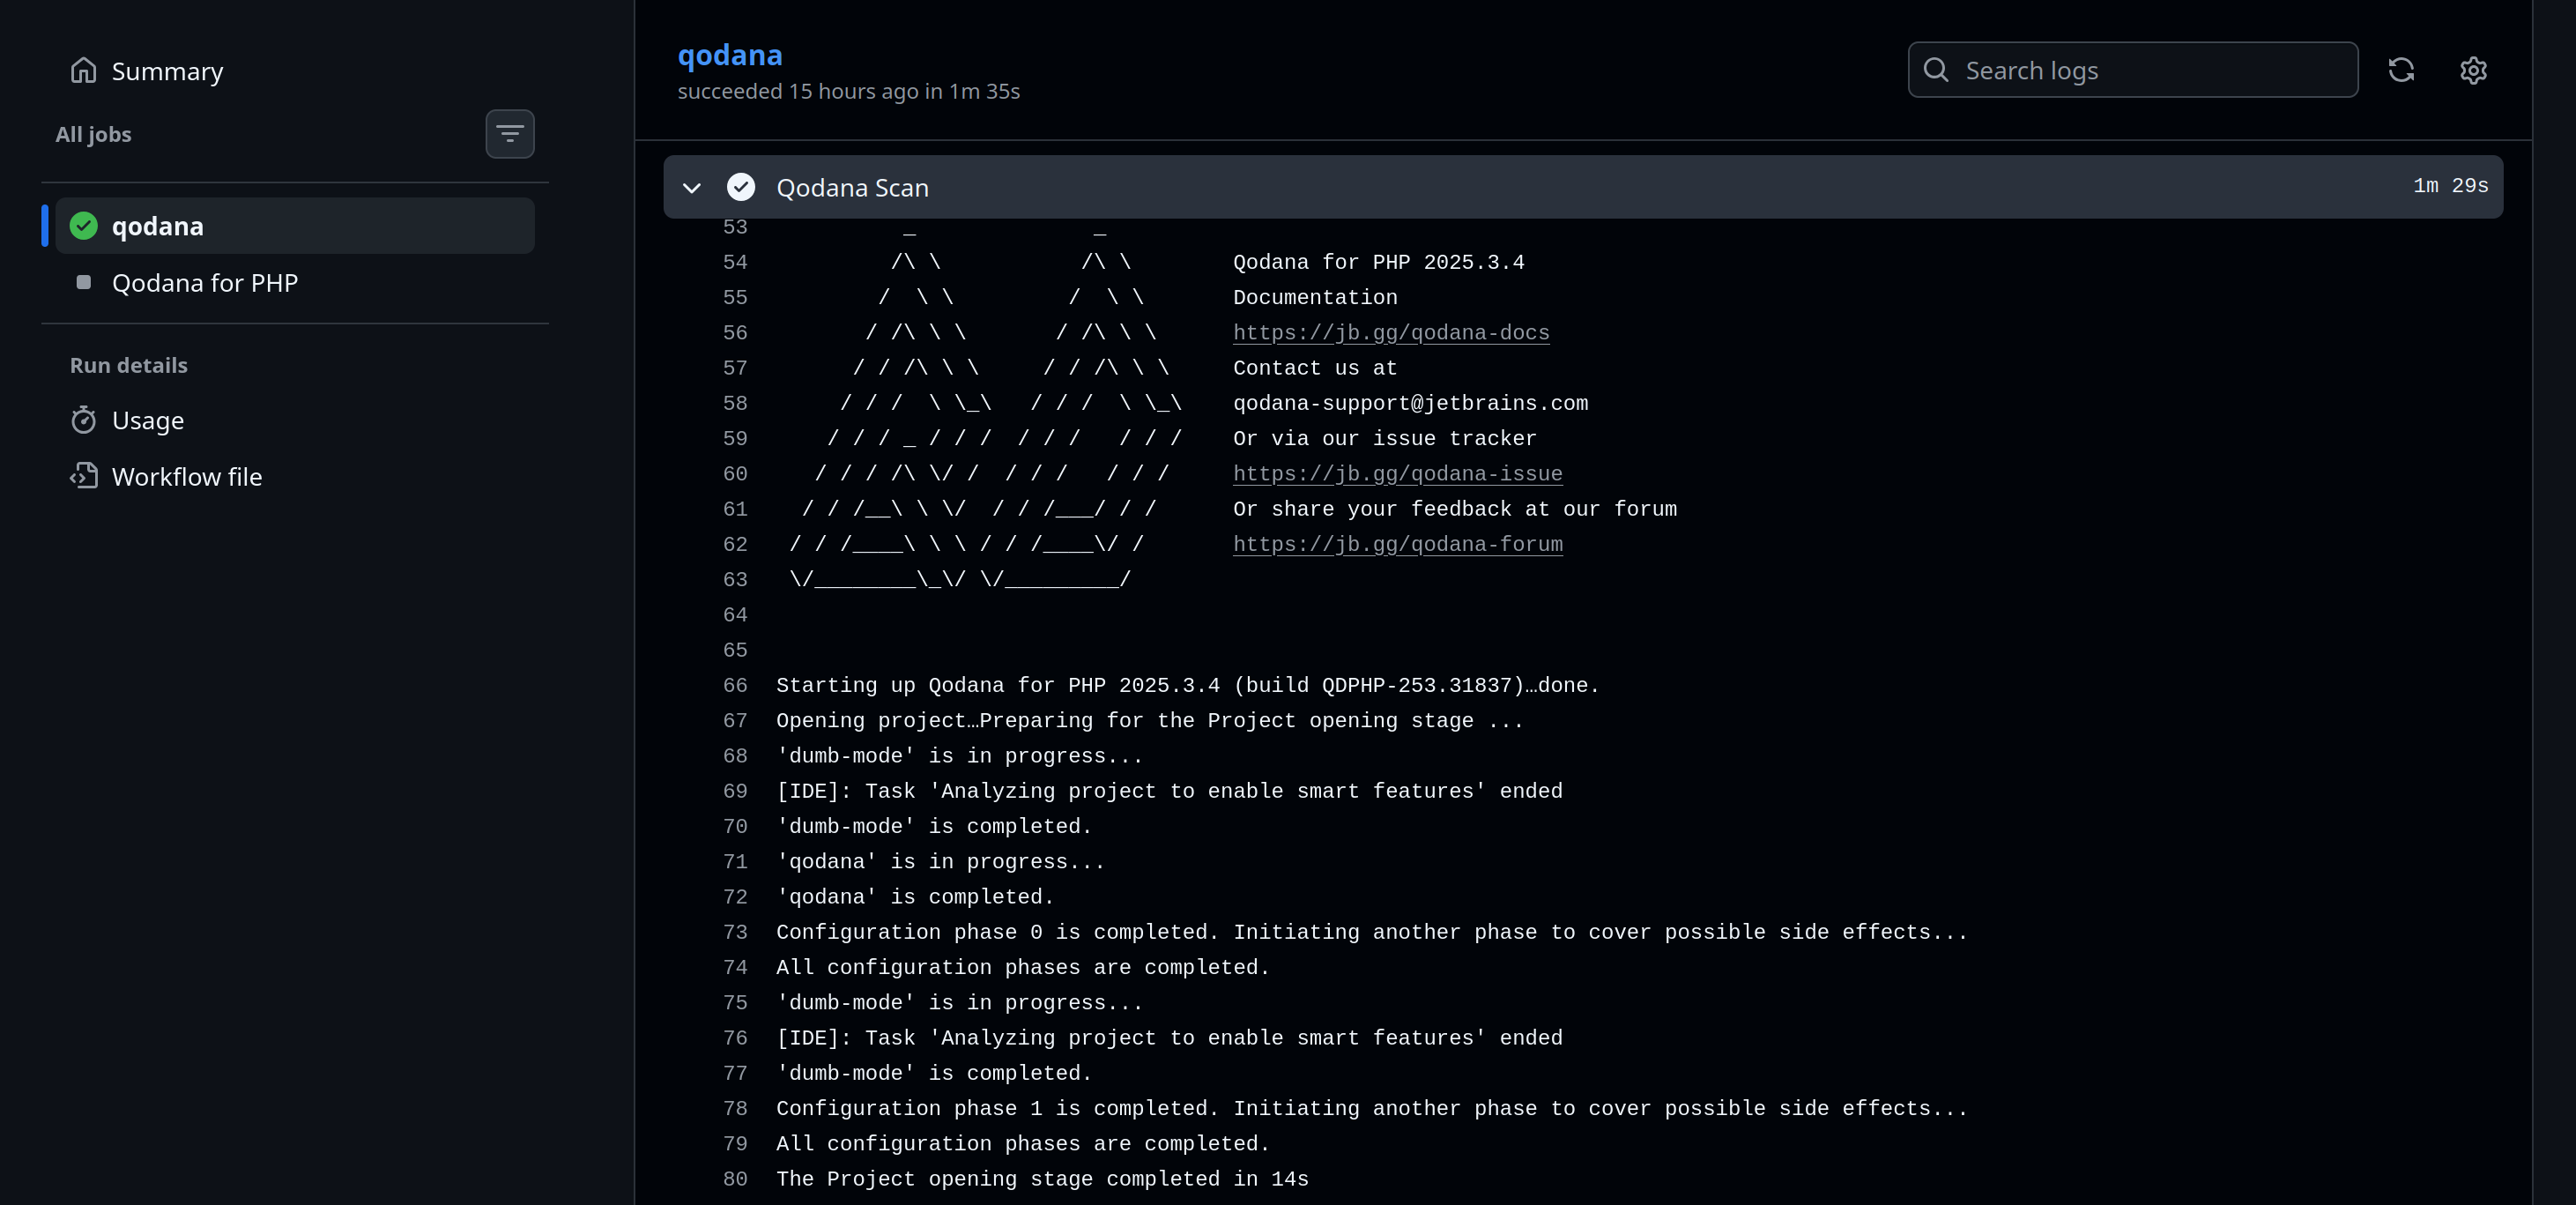Click the 1m 29s step duration
This screenshot has width=2576, height=1205.
coord(2450,186)
